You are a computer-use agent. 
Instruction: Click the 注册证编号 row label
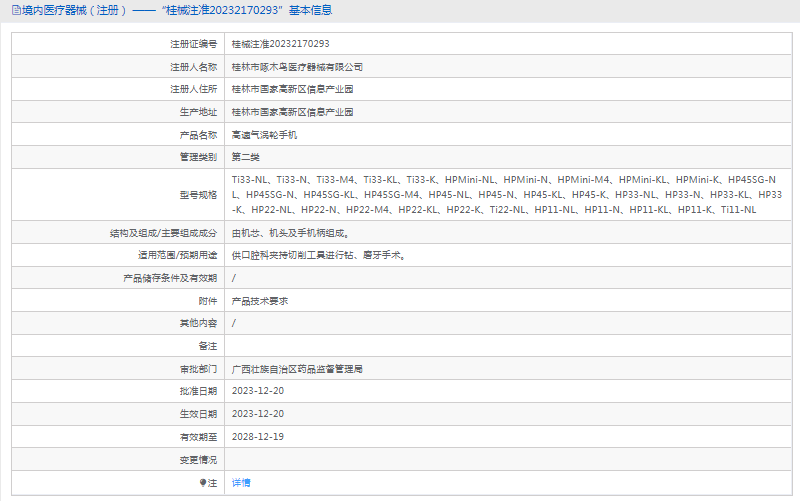193,44
